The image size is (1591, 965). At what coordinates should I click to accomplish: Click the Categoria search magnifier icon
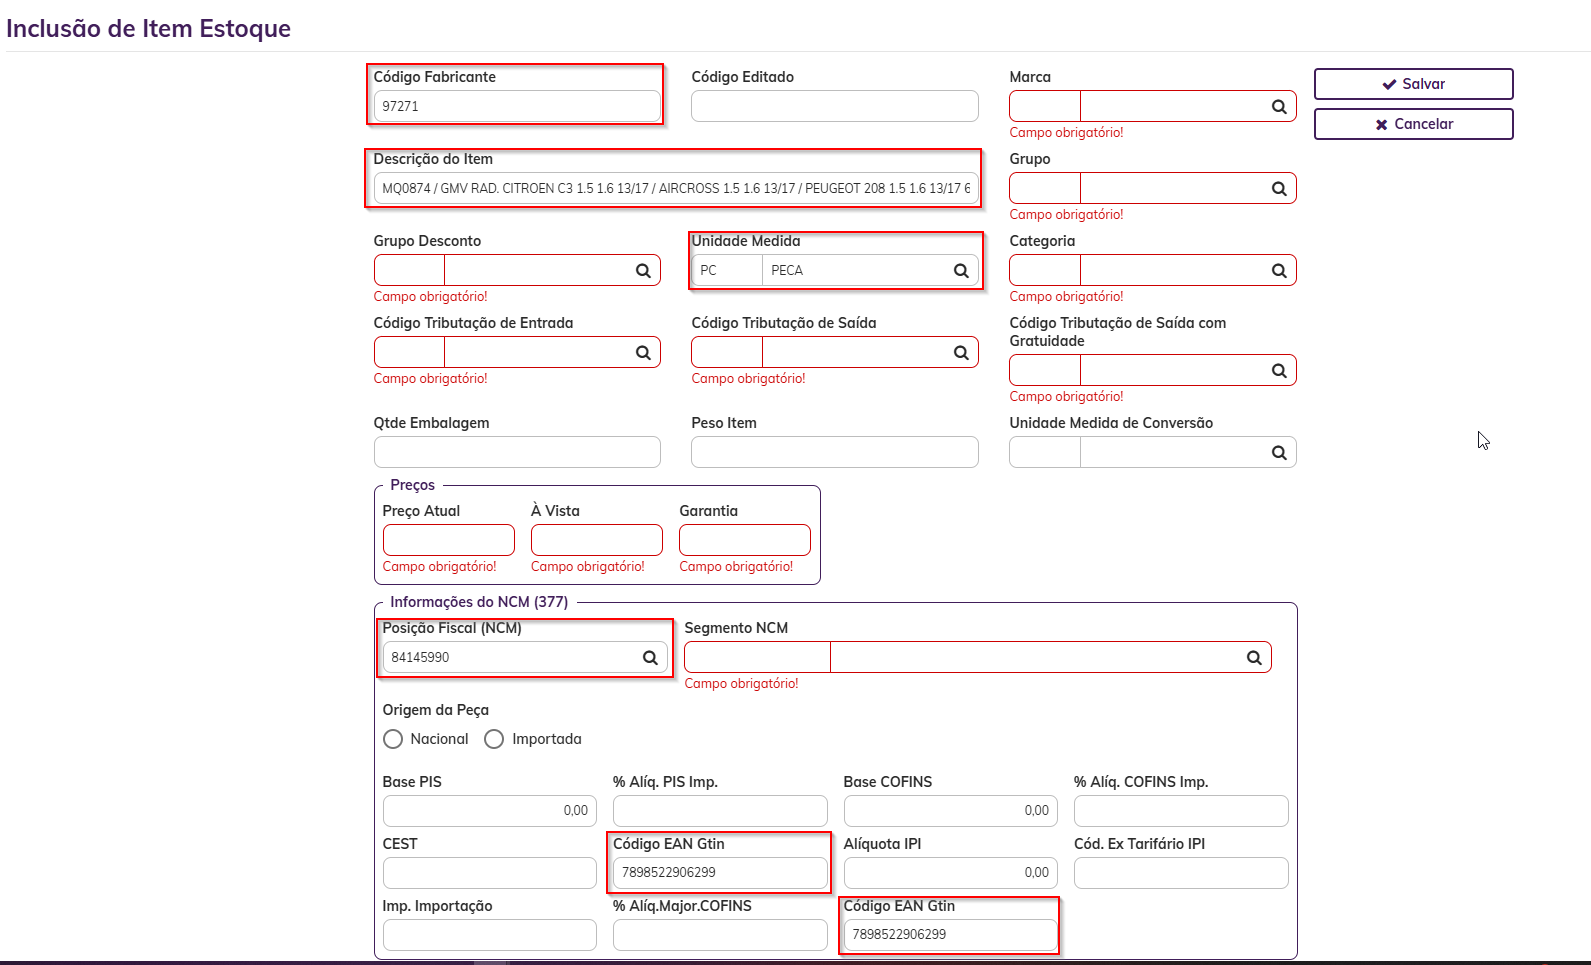tap(1279, 271)
